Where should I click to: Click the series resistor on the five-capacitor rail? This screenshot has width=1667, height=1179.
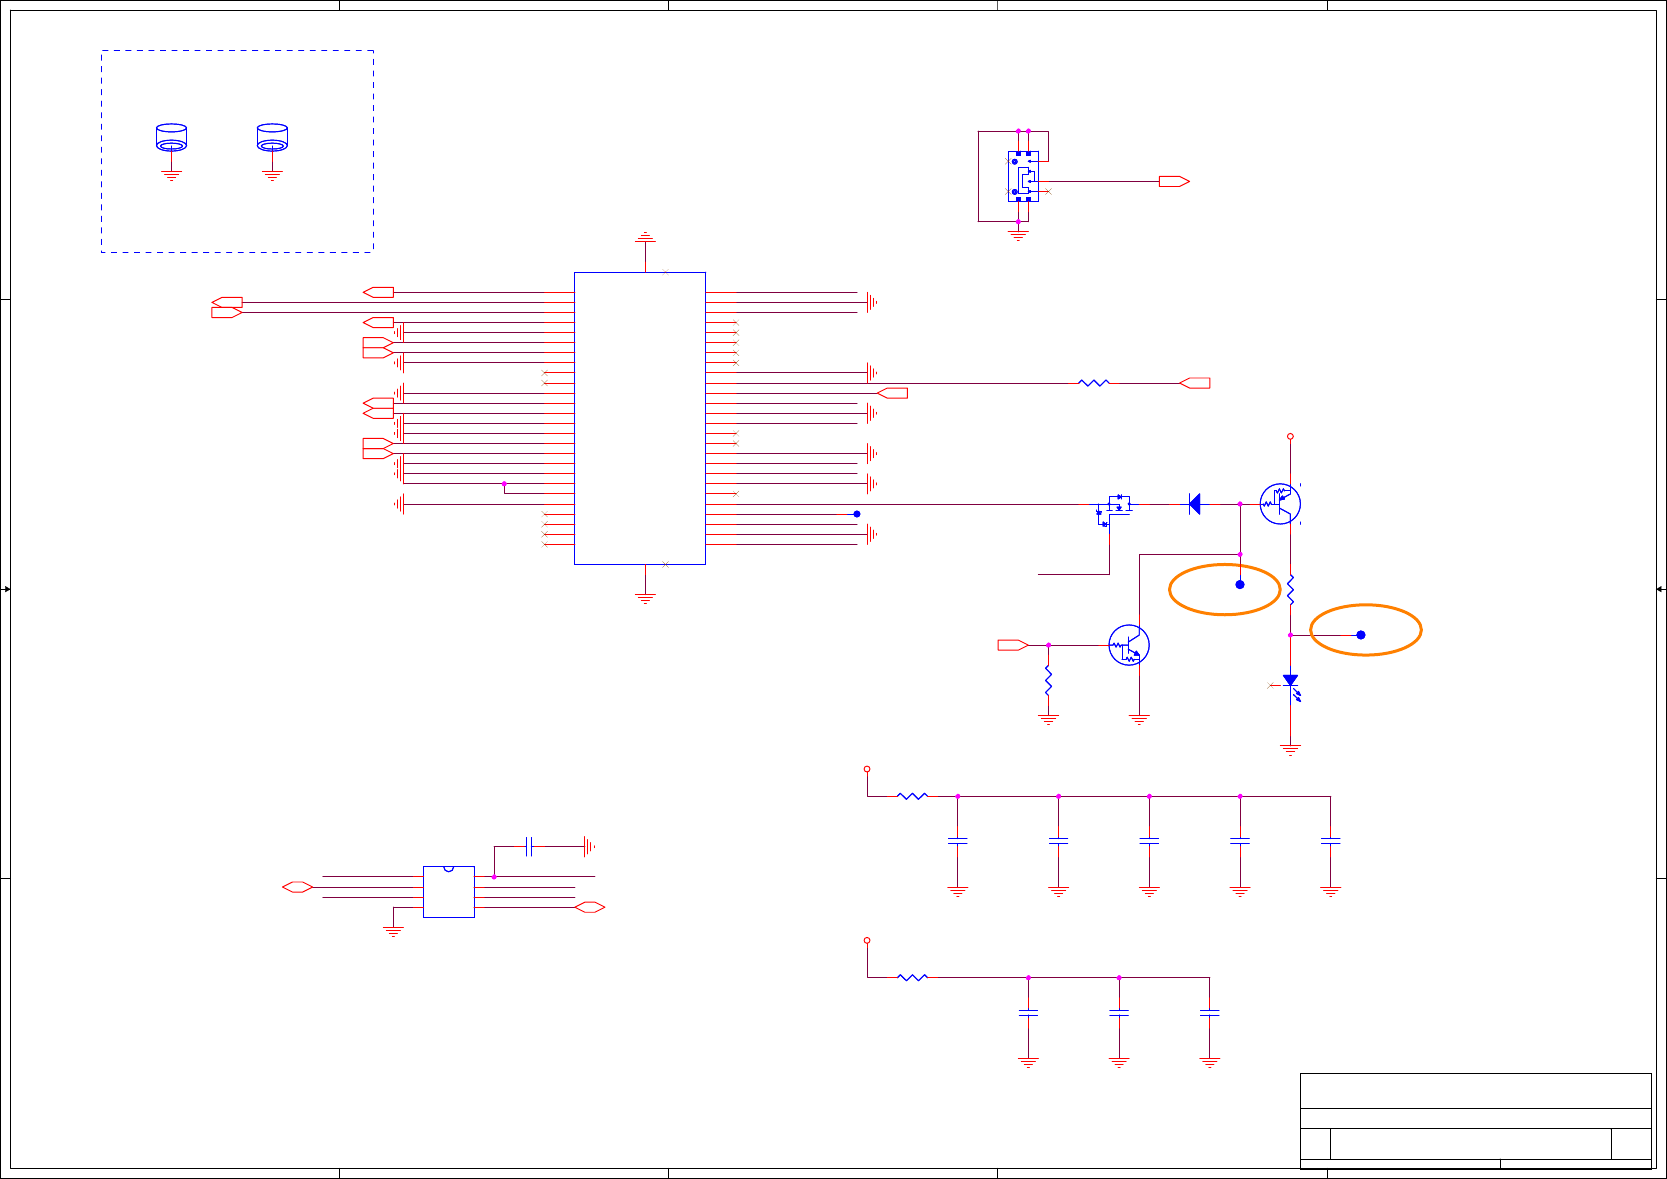point(913,796)
